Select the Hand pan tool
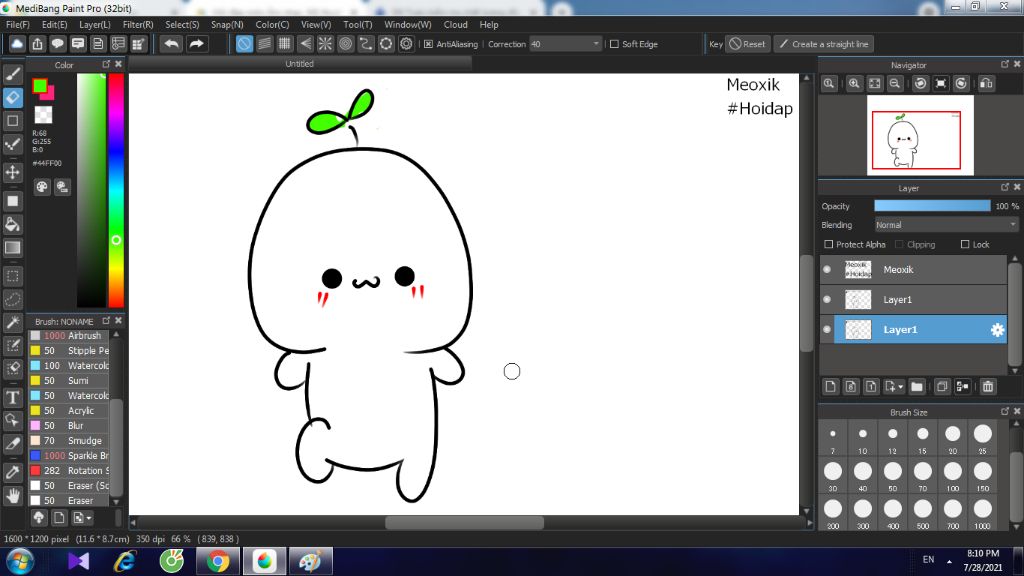Screen dimensions: 1024x576 click(13, 495)
